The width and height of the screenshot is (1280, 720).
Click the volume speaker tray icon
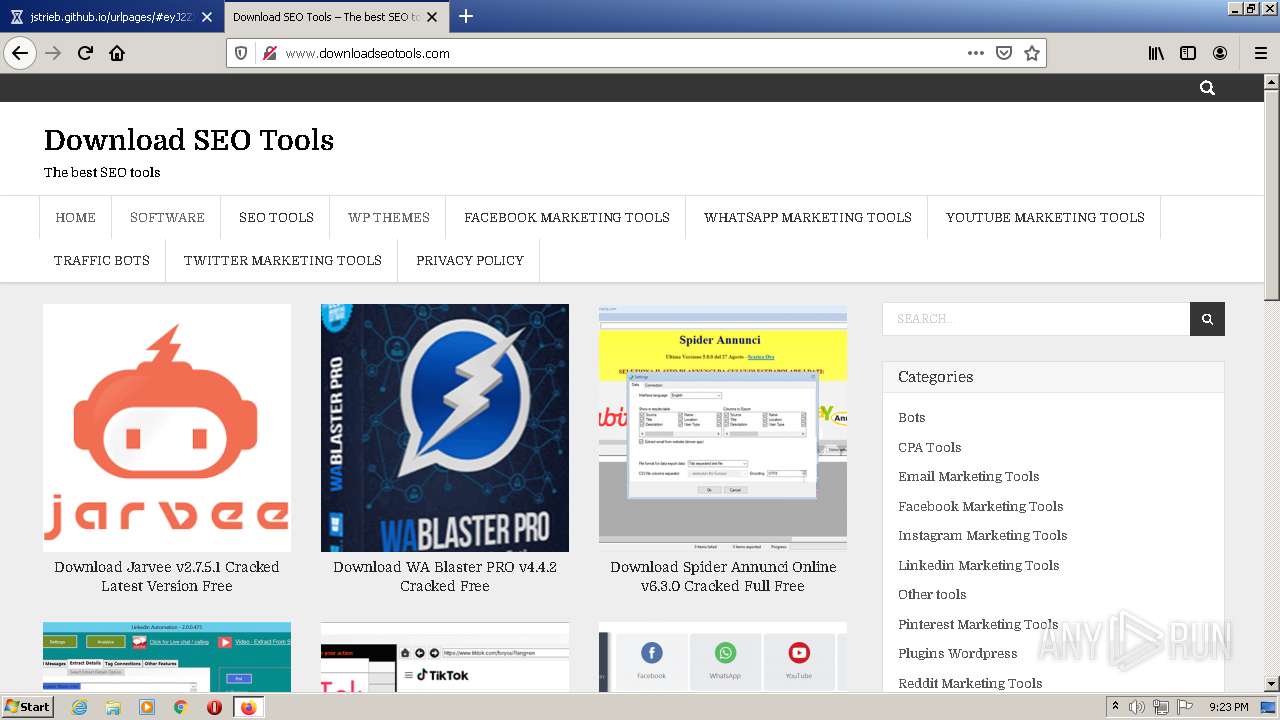coord(1136,707)
